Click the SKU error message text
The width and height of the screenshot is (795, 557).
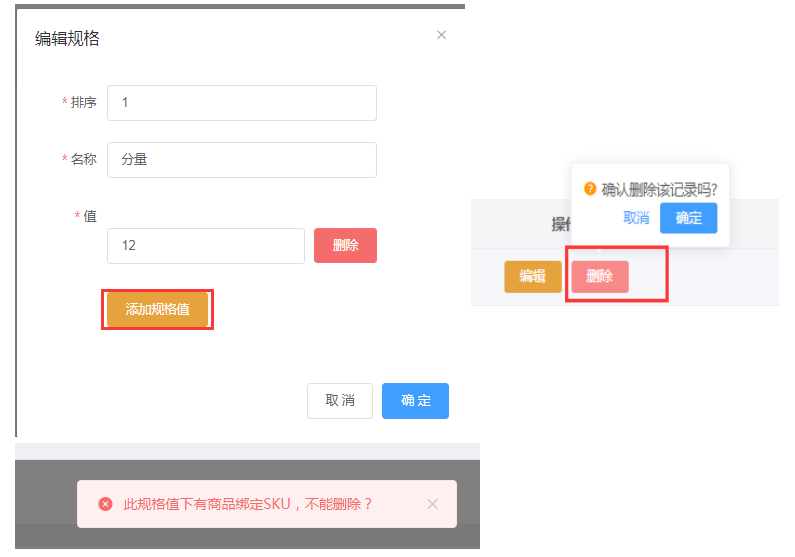coord(247,504)
